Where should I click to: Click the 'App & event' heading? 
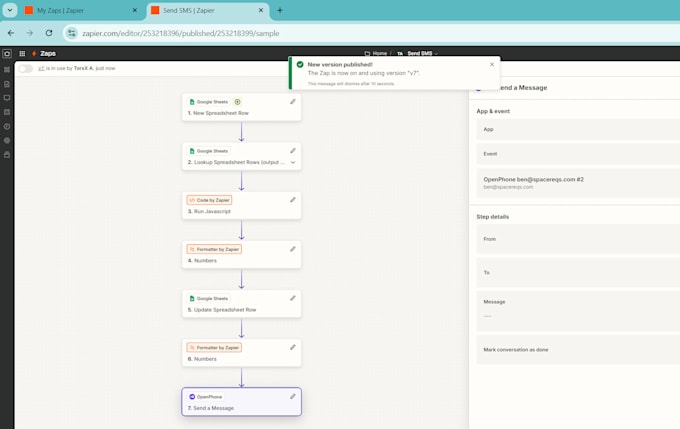click(493, 111)
